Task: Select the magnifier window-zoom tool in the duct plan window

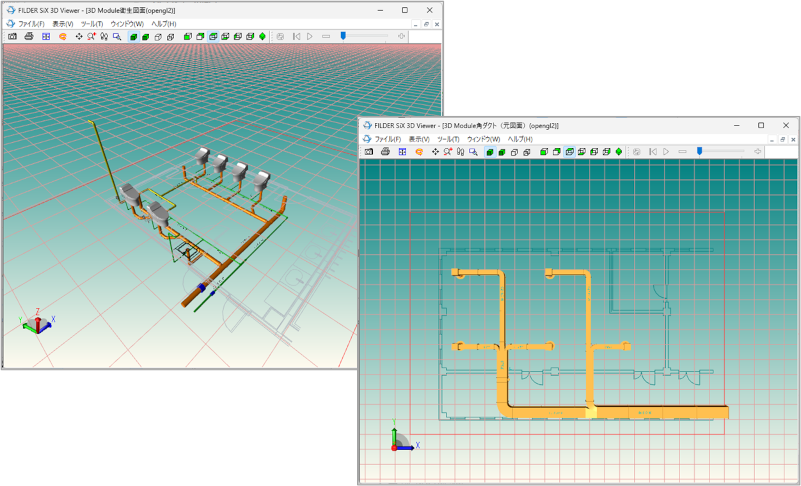Action: point(473,152)
